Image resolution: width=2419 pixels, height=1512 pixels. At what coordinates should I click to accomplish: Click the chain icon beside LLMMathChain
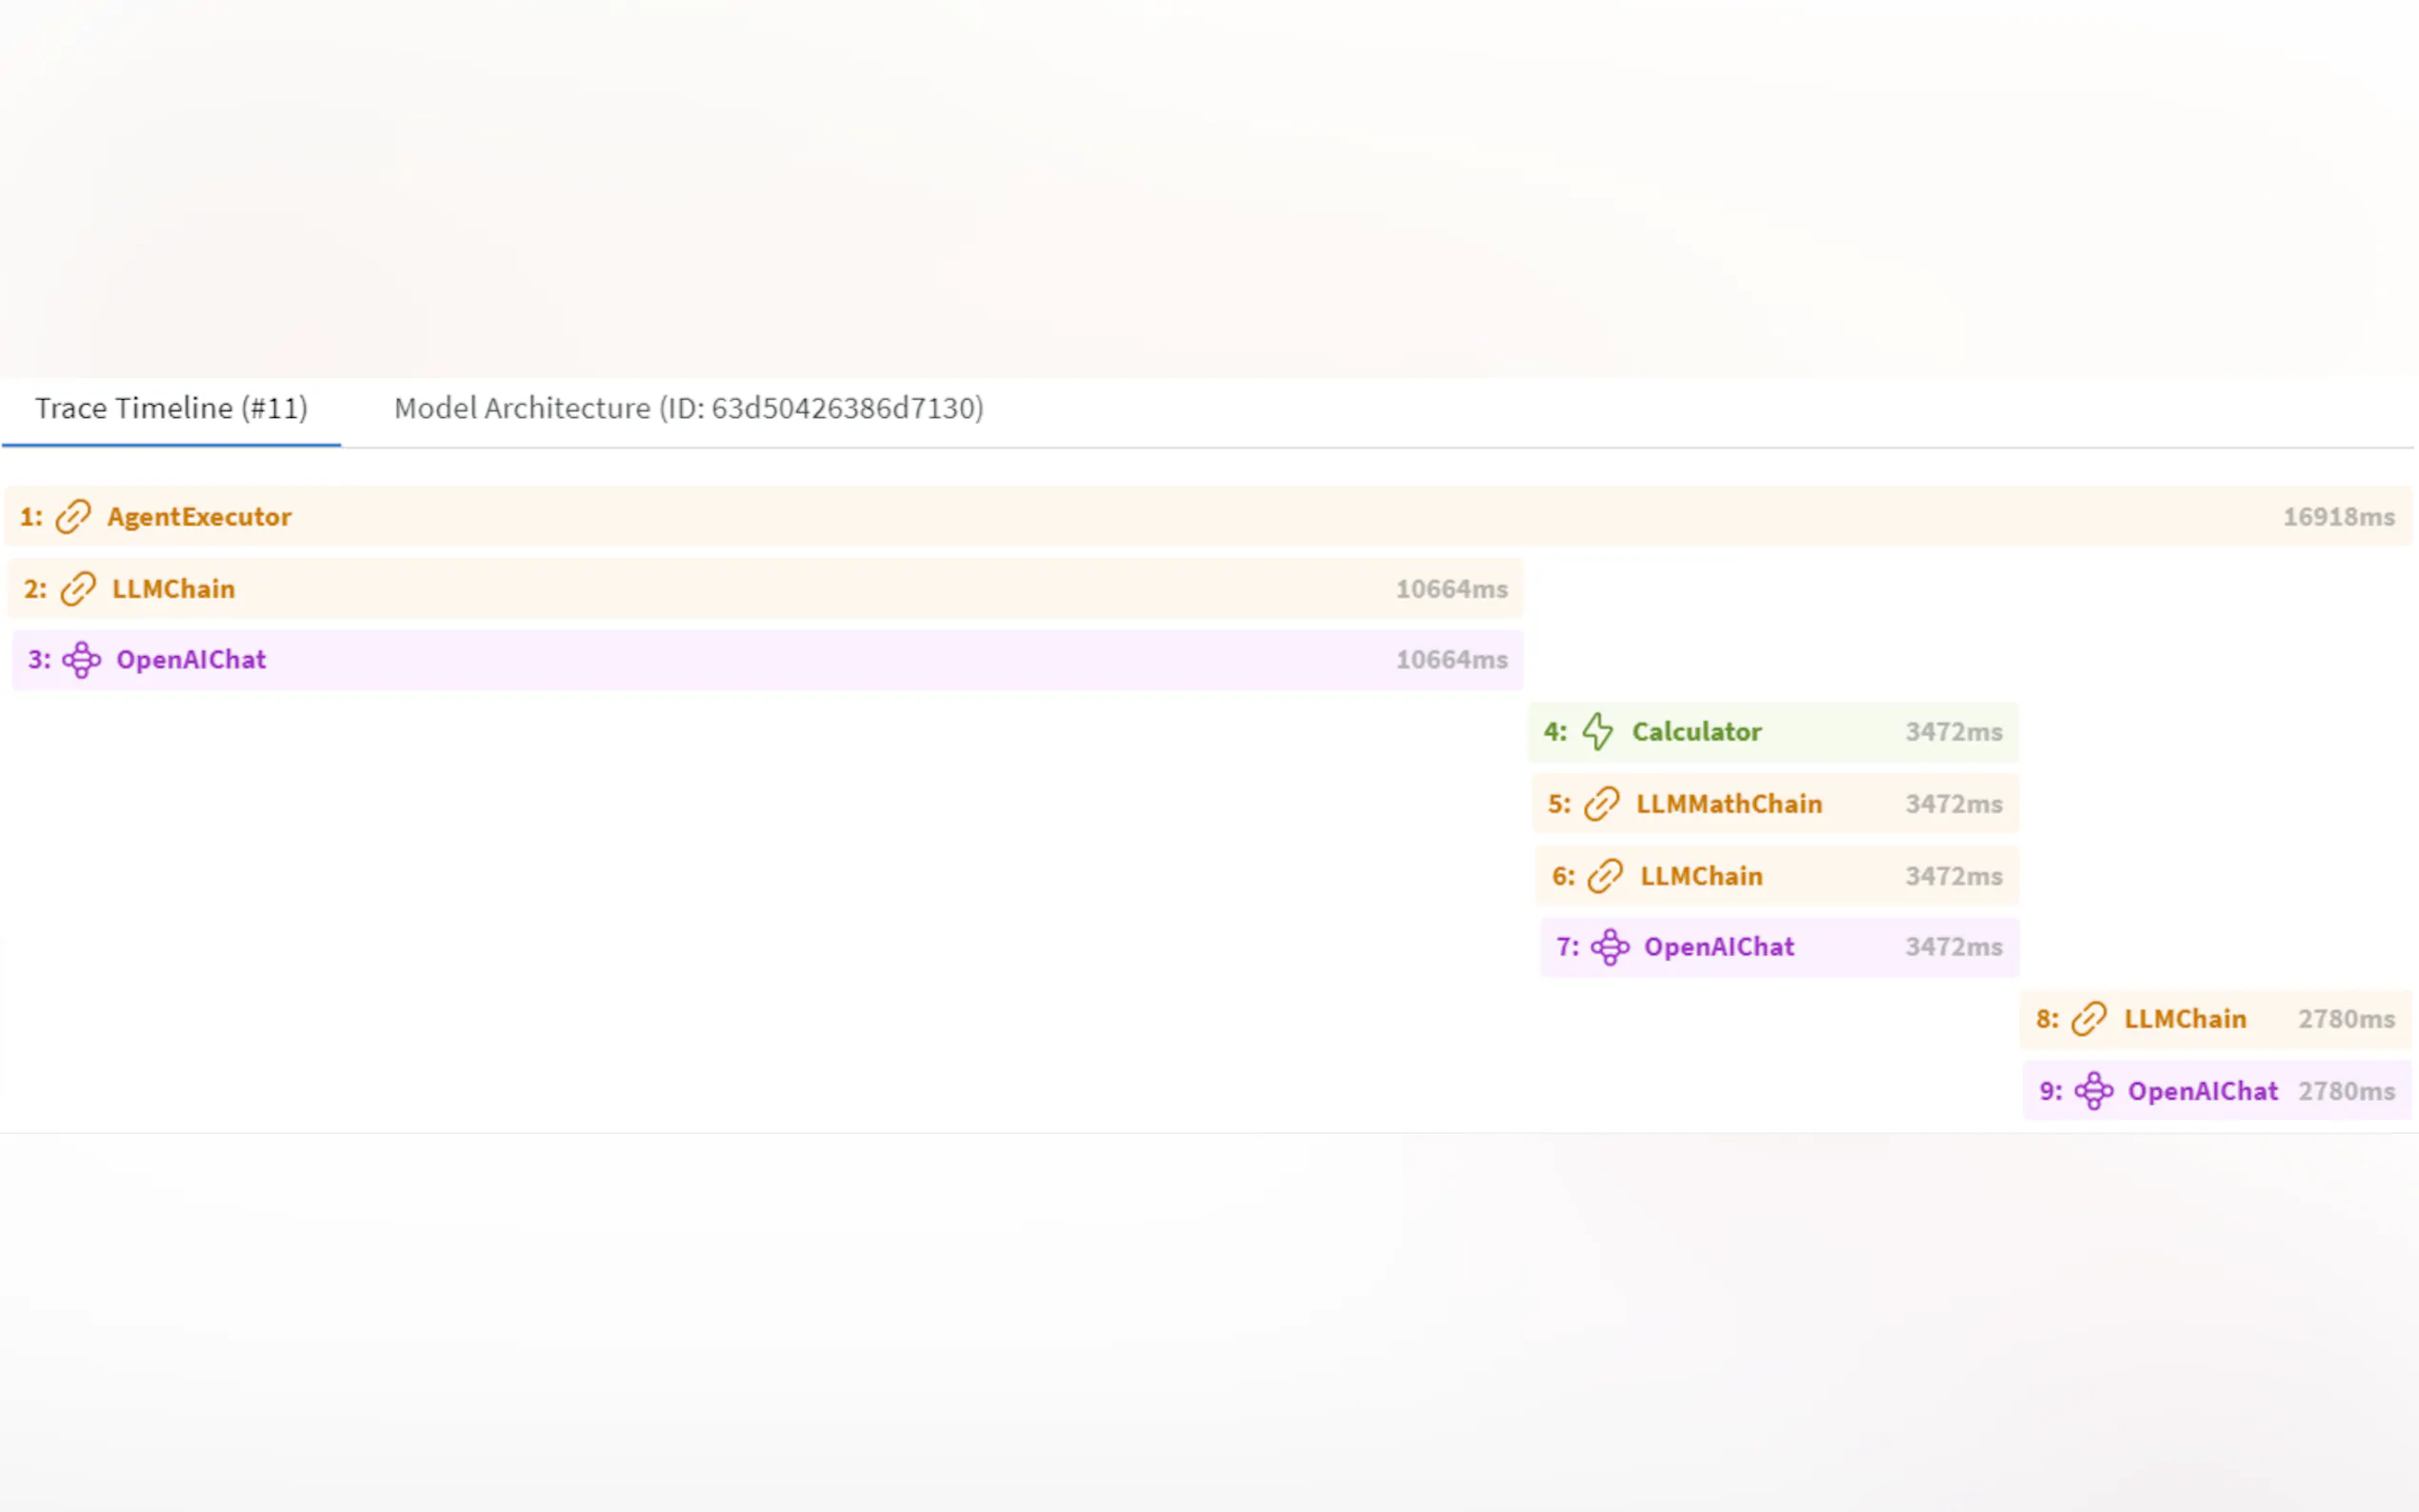(1602, 804)
